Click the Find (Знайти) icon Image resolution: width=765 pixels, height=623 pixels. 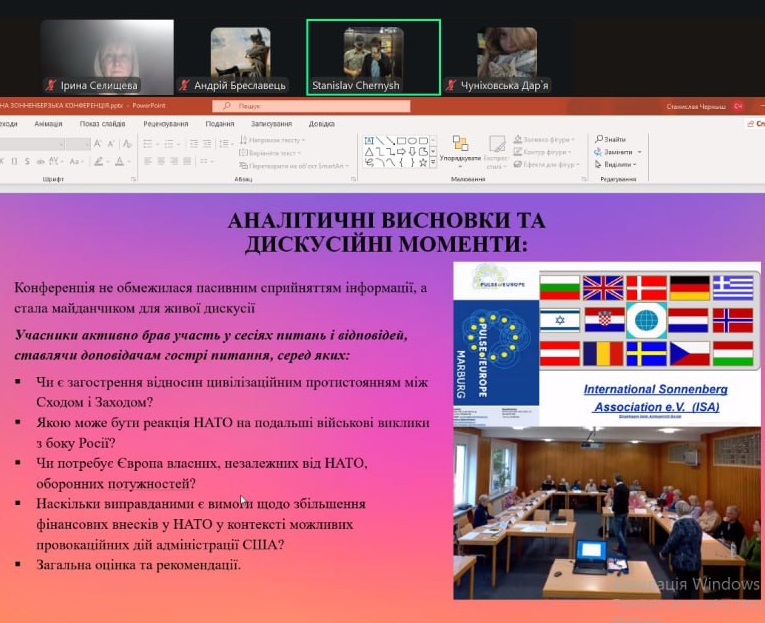tap(610, 139)
